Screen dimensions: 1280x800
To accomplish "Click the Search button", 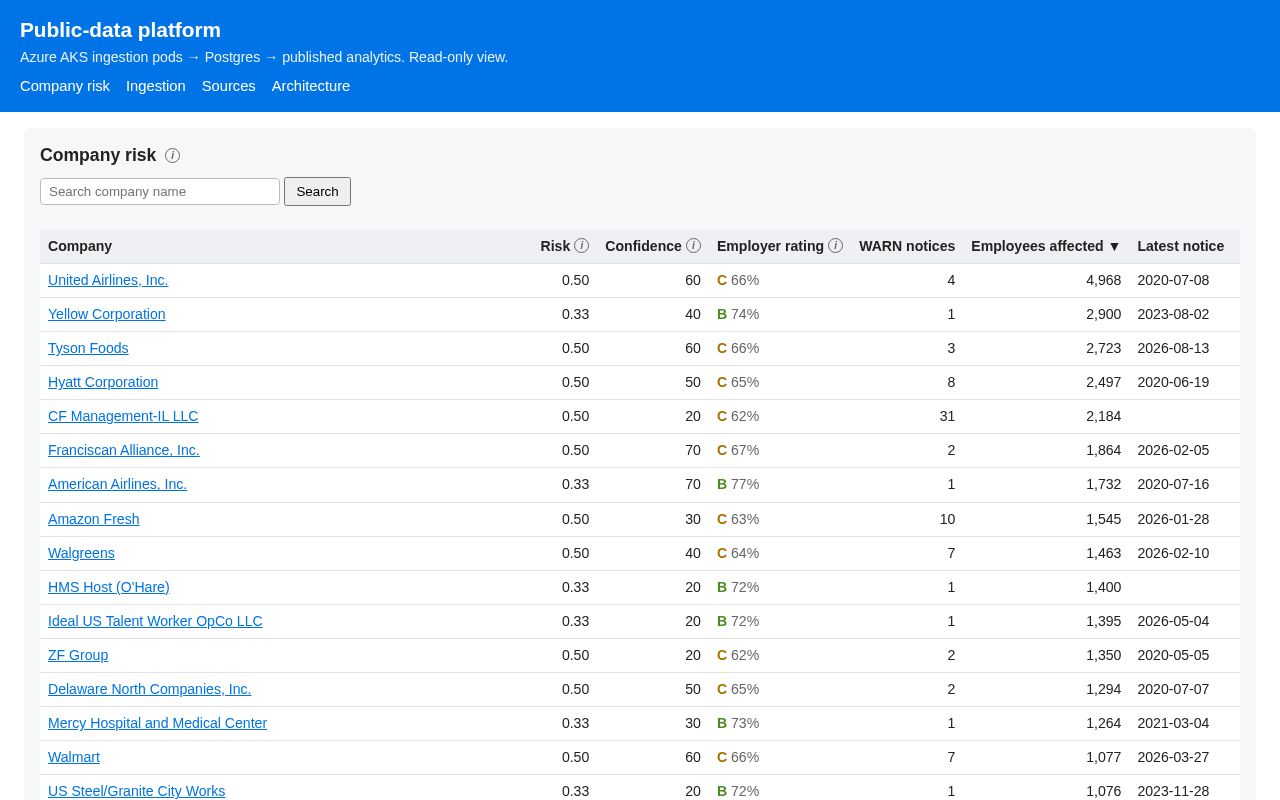I will (317, 191).
